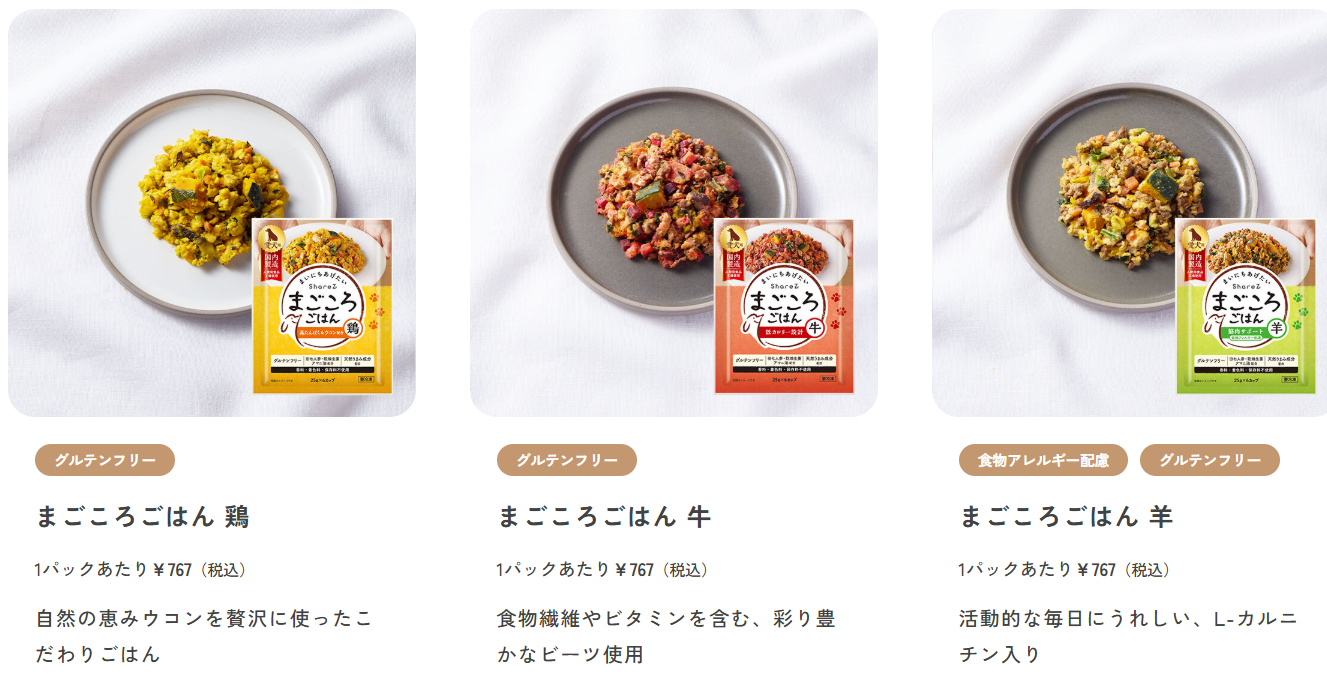Select the 食物アレルギー配慮 tag
1327x679 pixels.
[1043, 460]
